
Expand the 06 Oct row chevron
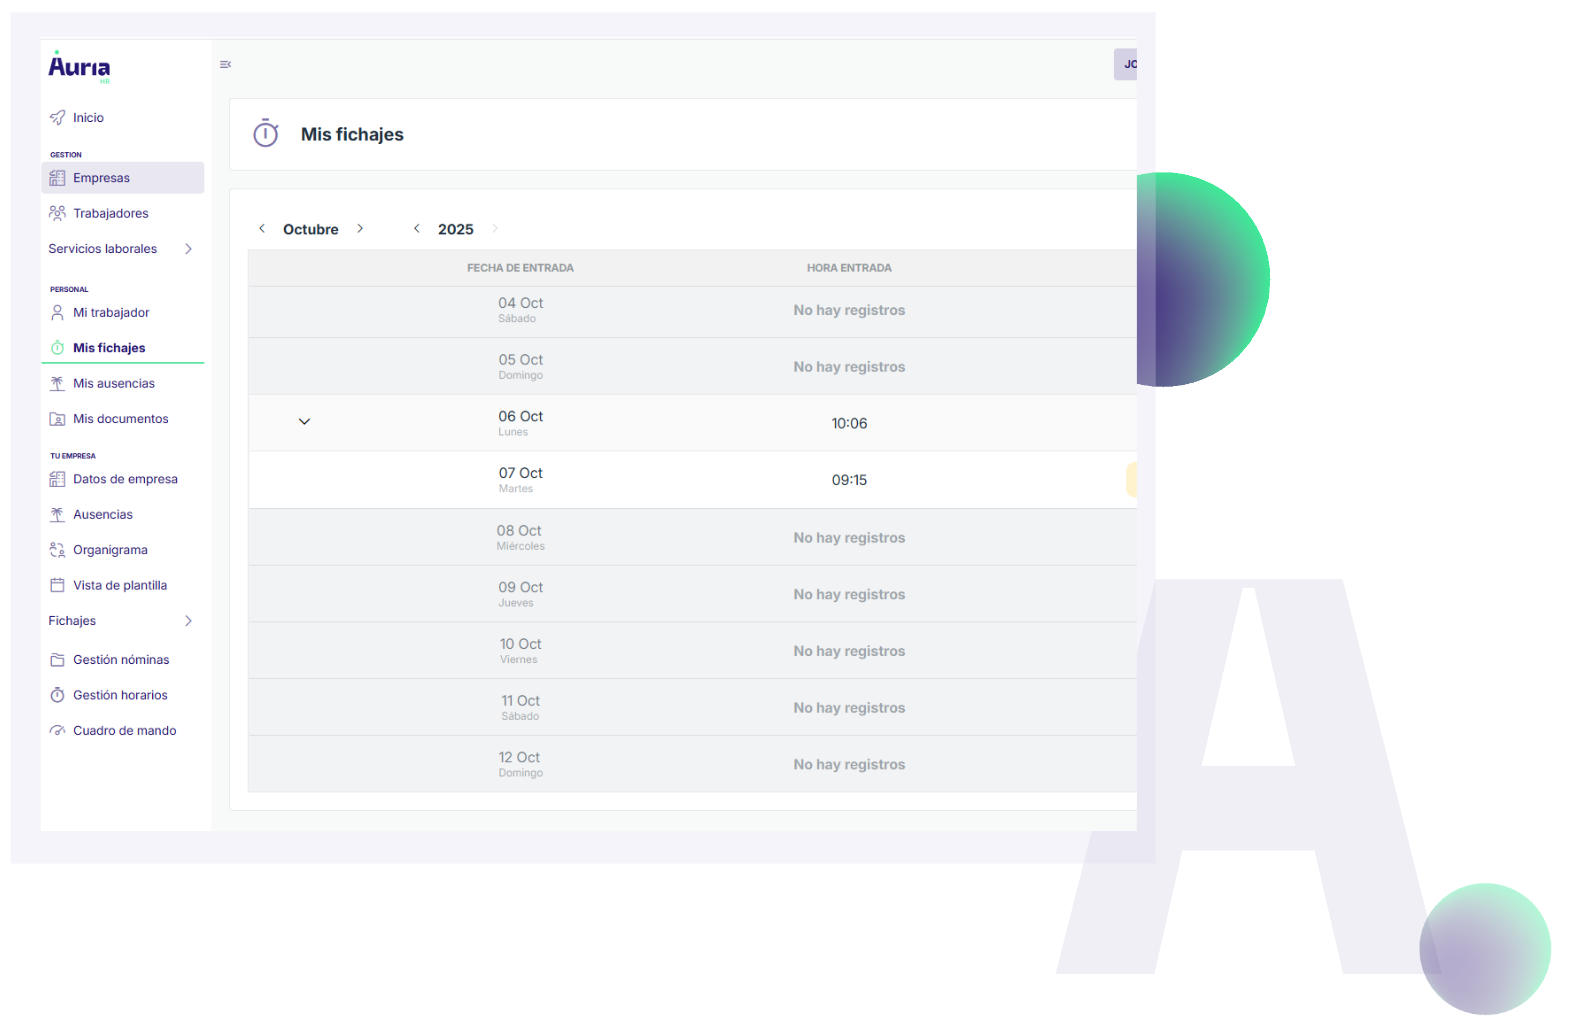(x=305, y=422)
